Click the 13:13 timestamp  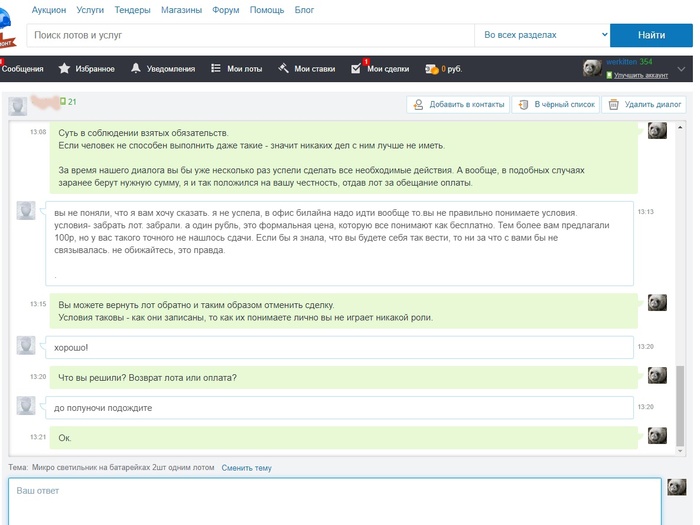pos(646,212)
